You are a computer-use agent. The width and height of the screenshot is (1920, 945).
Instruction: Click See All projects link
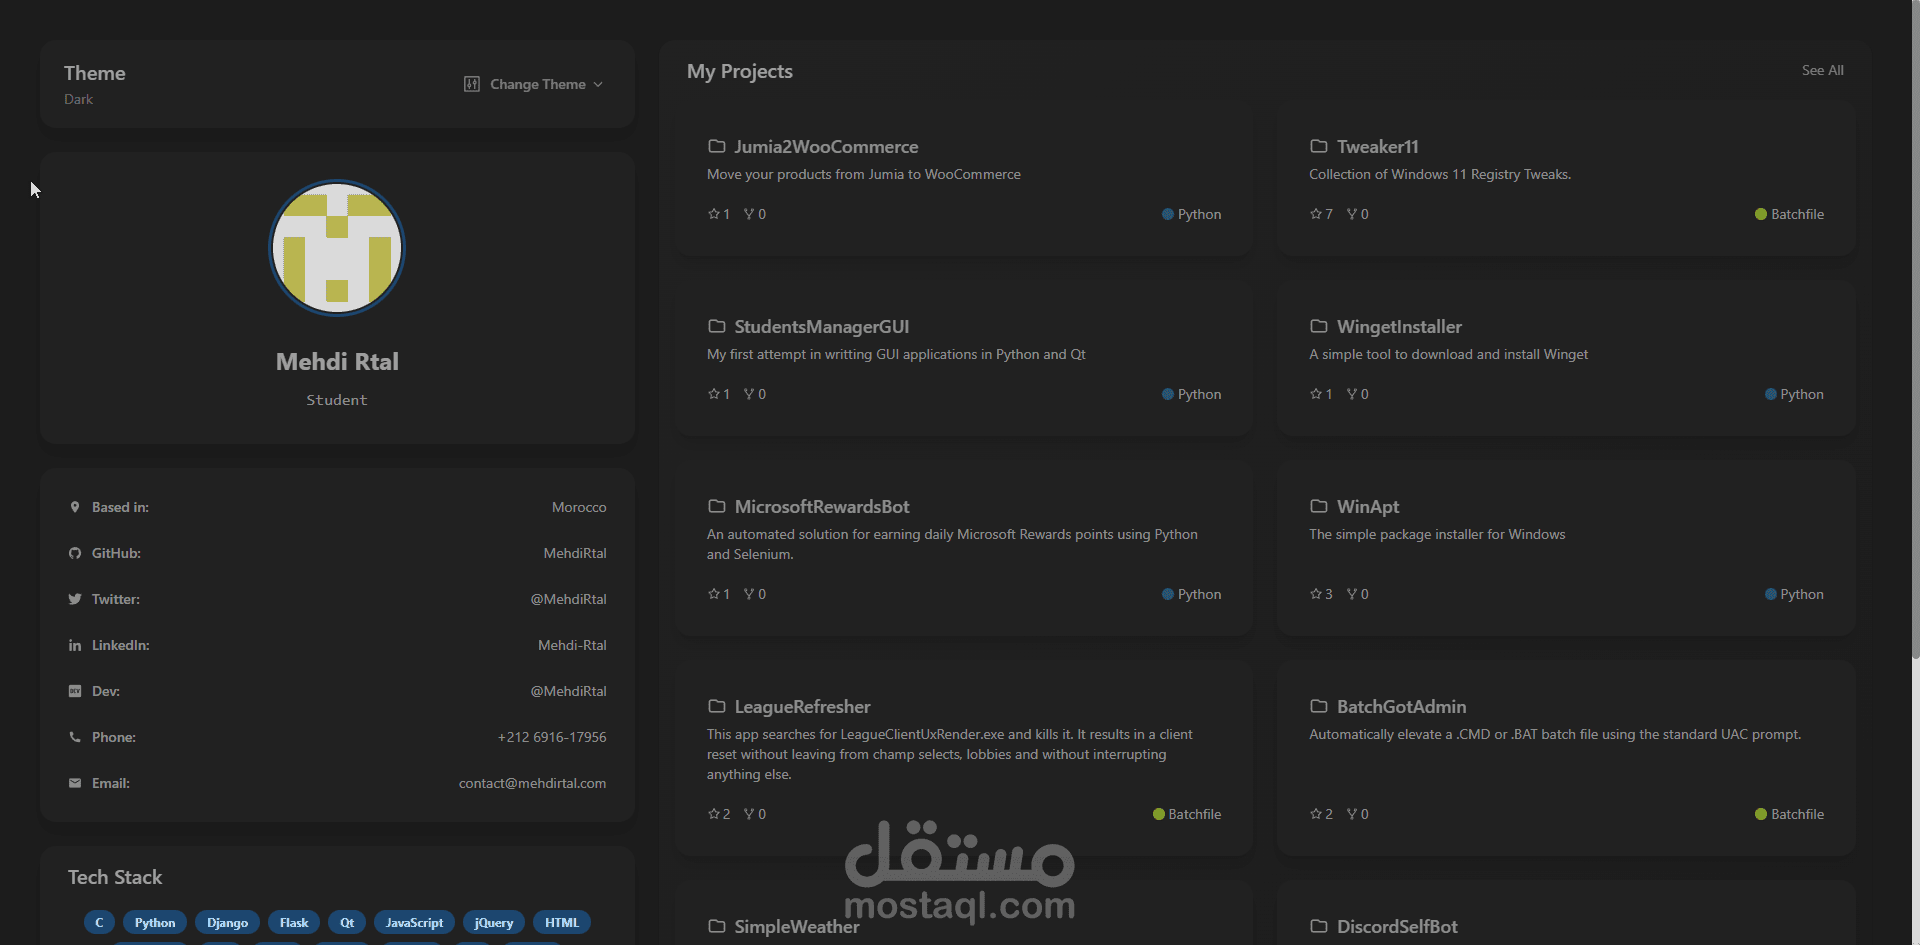(1822, 70)
